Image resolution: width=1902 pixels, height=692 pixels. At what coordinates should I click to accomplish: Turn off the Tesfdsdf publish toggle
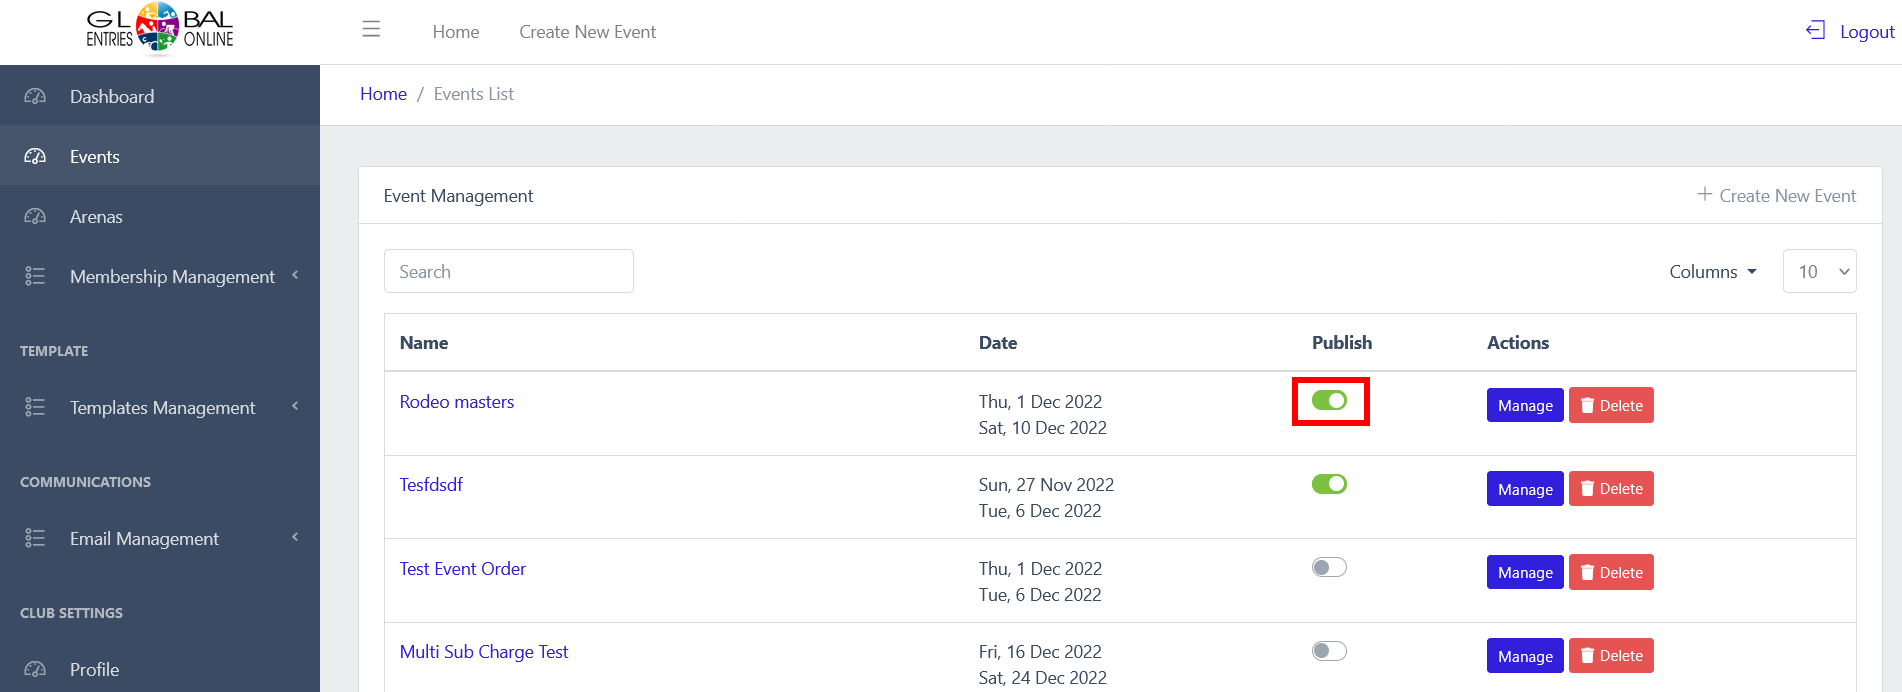click(x=1329, y=483)
